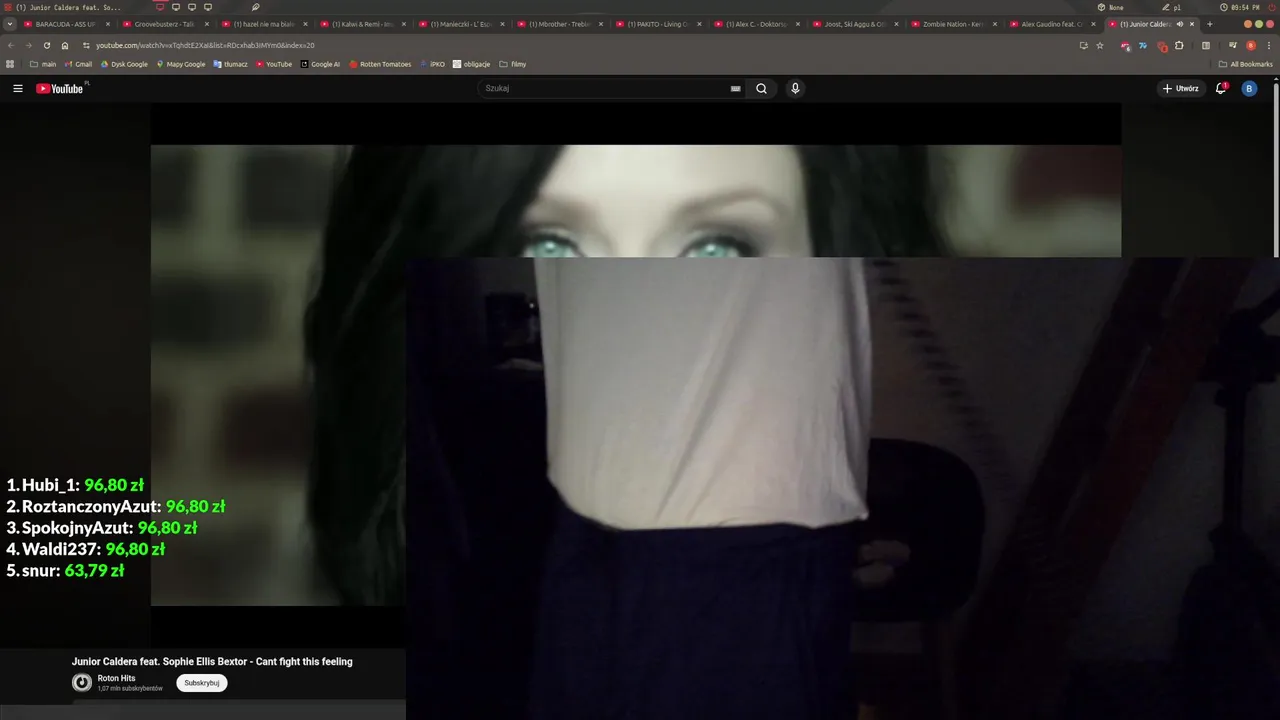Open the browser side panel icon
Image resolution: width=1280 pixels, height=720 pixels.
1206,45
